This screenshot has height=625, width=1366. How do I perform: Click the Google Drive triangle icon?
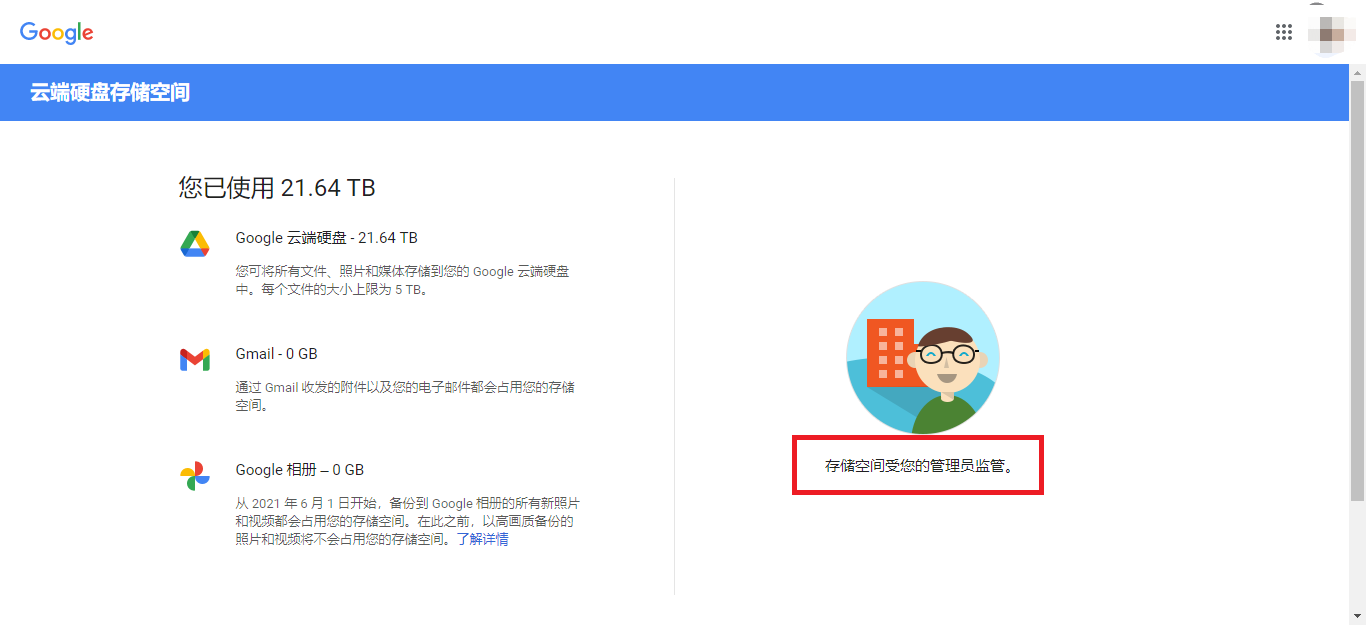pos(195,243)
